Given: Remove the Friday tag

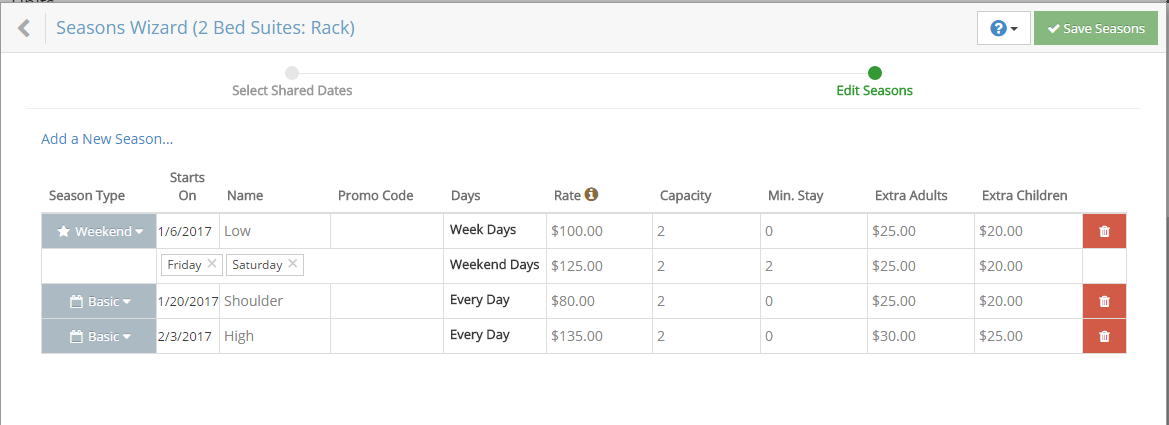Looking at the screenshot, I should [x=212, y=265].
